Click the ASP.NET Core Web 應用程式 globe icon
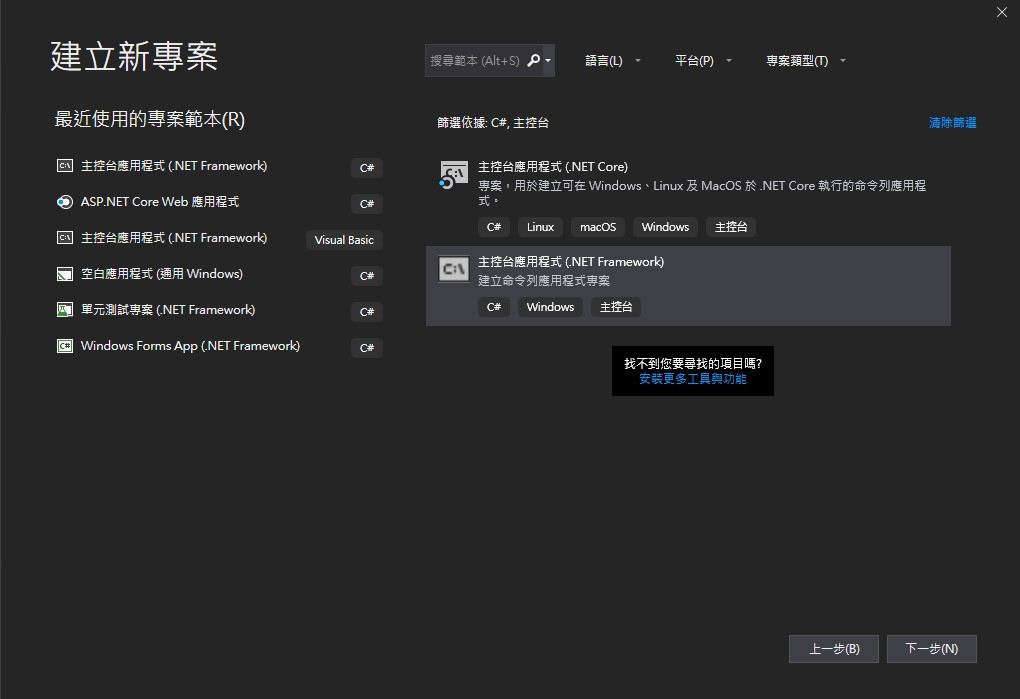This screenshot has width=1020, height=699. (64, 202)
